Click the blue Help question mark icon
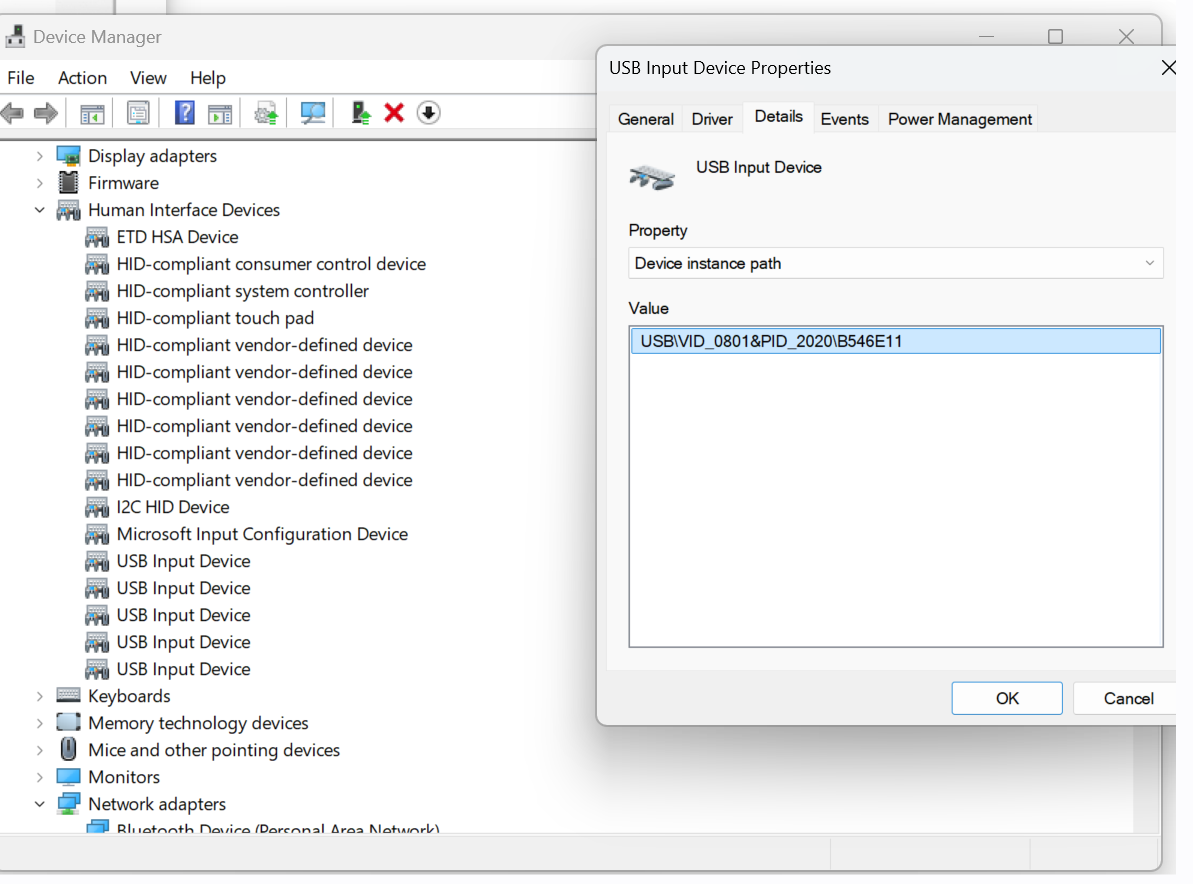This screenshot has width=1193, height=884. [184, 113]
